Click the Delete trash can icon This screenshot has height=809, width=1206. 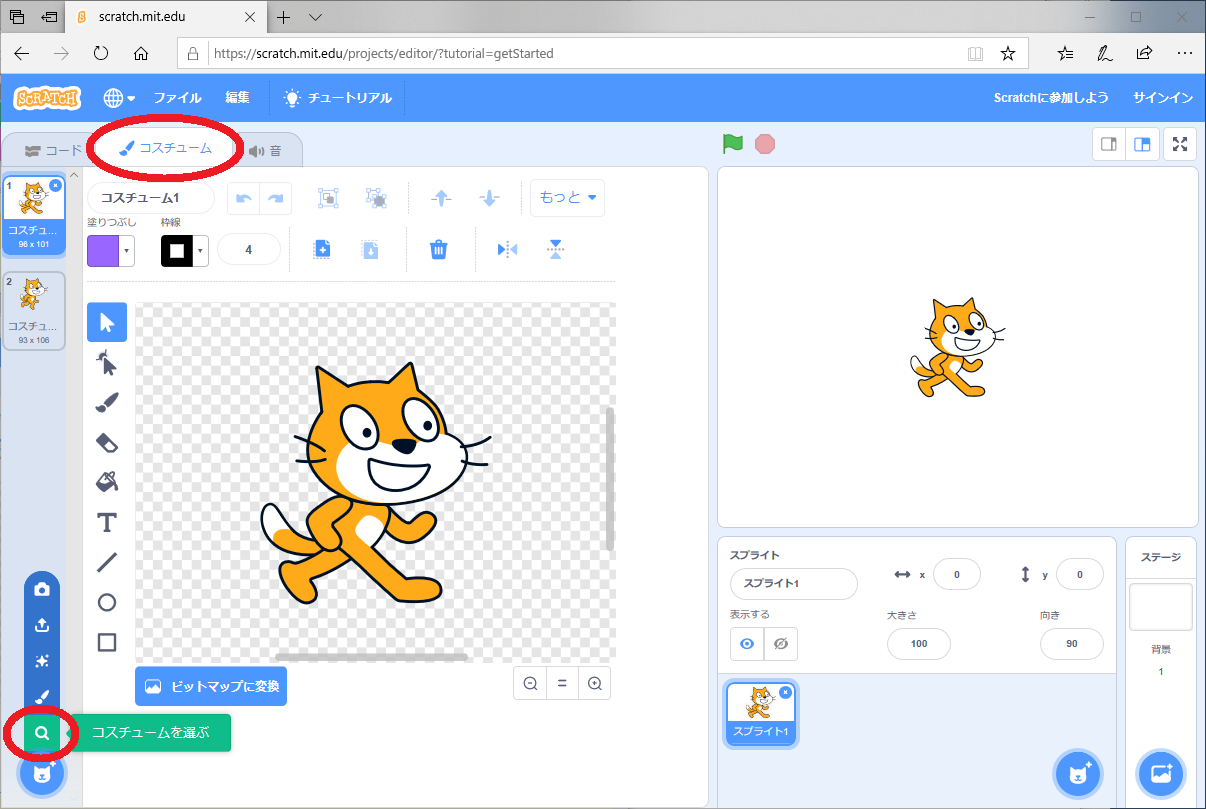438,249
